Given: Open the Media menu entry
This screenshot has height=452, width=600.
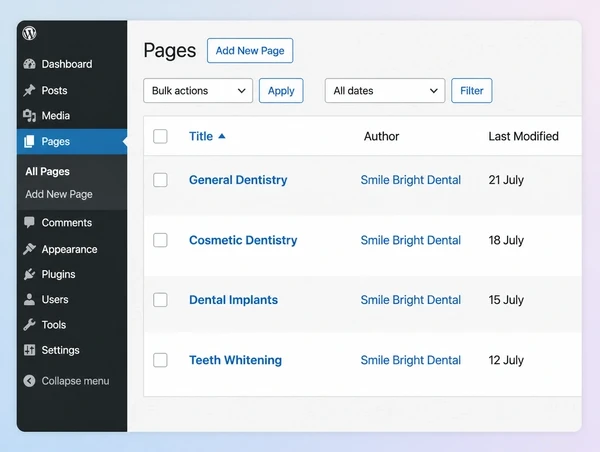Looking at the screenshot, I should click(x=56, y=116).
